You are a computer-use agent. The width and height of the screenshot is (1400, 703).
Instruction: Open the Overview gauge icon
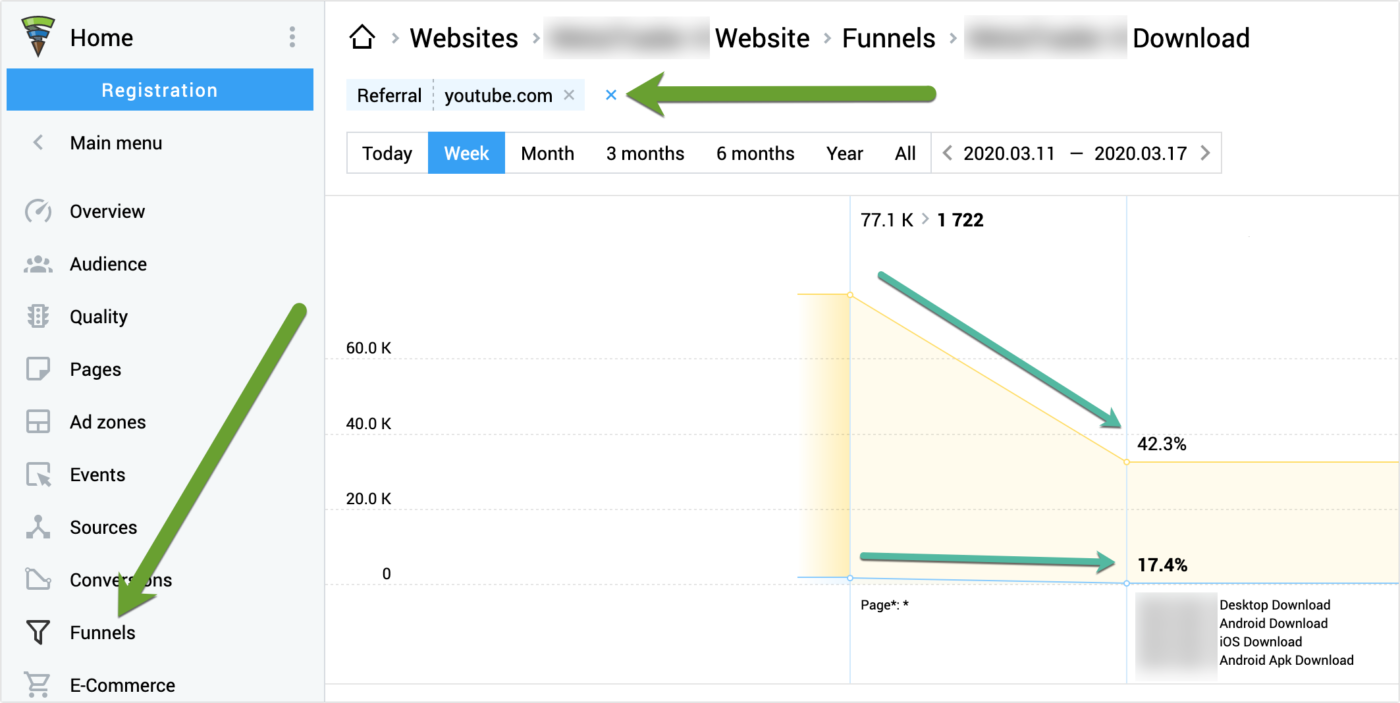coord(38,211)
